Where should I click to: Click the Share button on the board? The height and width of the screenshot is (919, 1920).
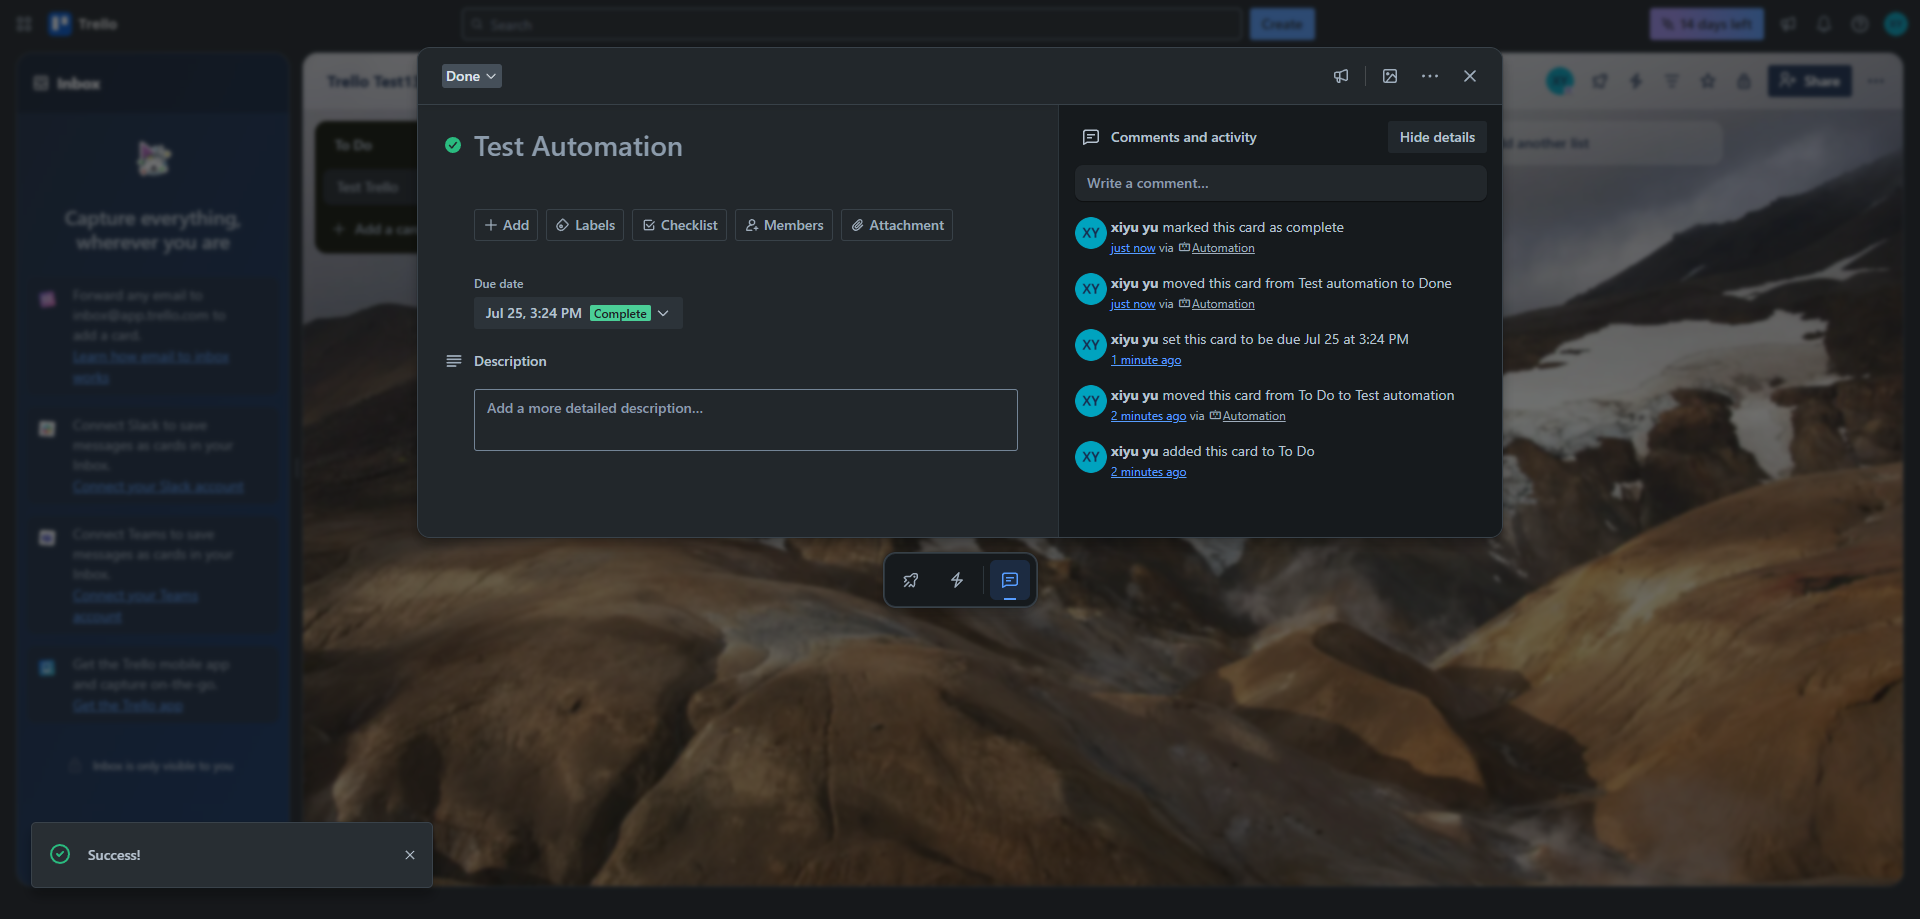click(1810, 81)
